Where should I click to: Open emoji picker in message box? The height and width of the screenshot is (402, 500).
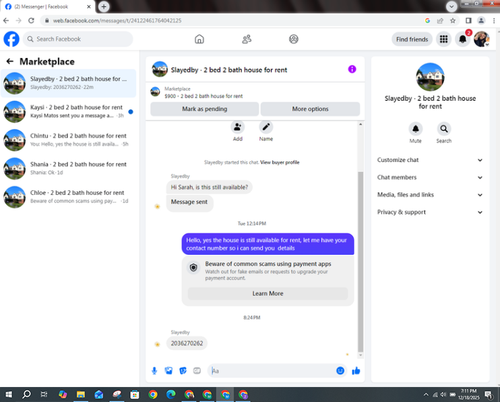tap(340, 371)
